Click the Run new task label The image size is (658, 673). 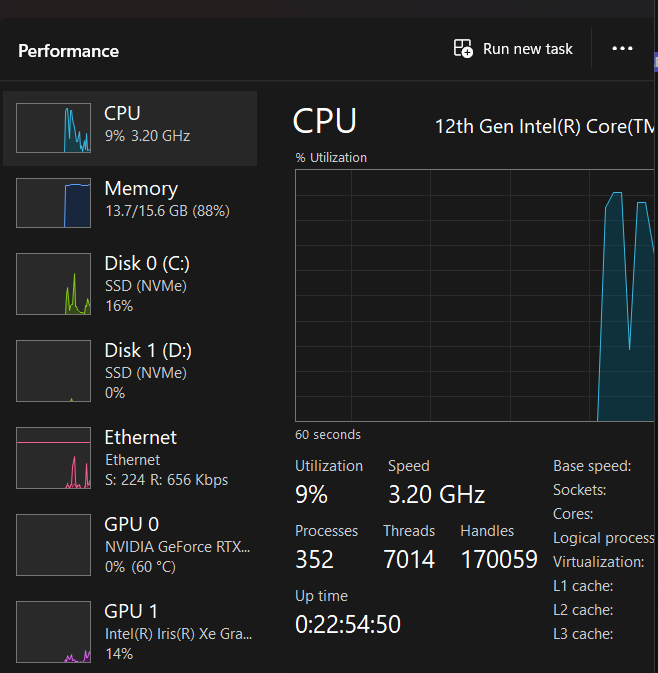528,49
